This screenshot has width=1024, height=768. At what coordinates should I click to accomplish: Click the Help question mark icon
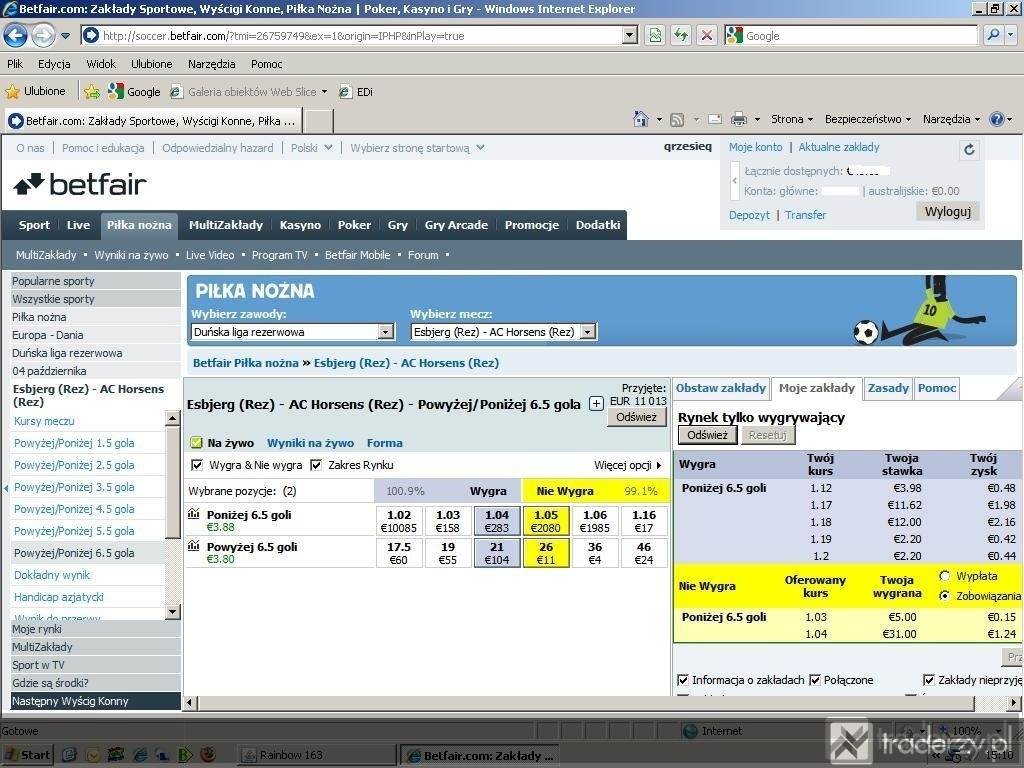997,119
